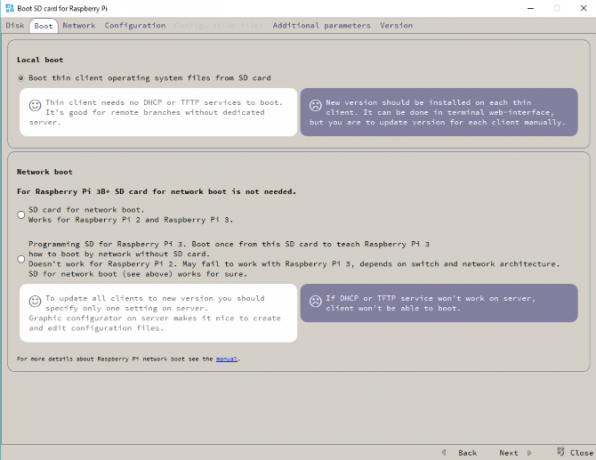596x460 pixels.
Task: Open the Additional parameters tab
Action: pyautogui.click(x=321, y=25)
